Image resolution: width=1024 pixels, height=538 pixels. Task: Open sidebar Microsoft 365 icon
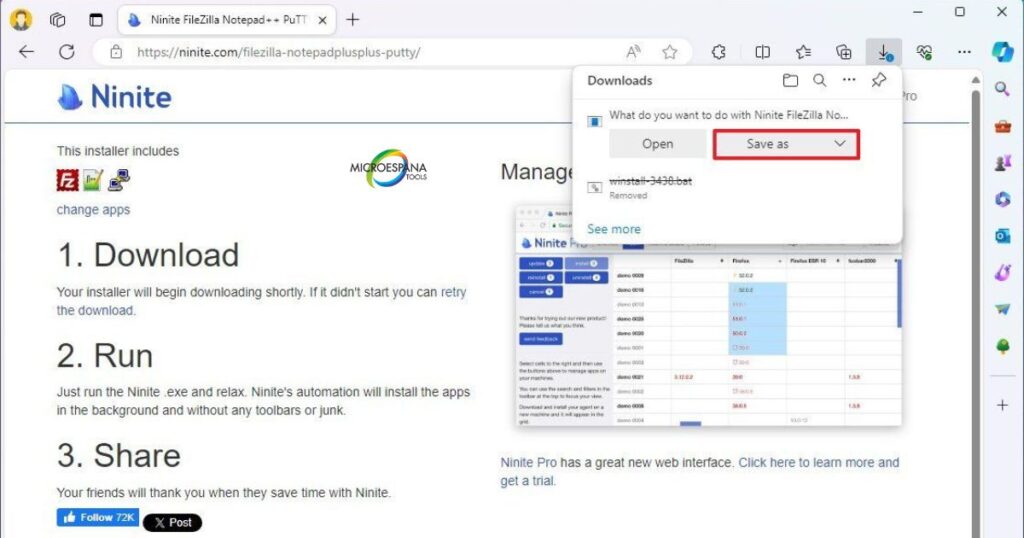coord(1002,199)
